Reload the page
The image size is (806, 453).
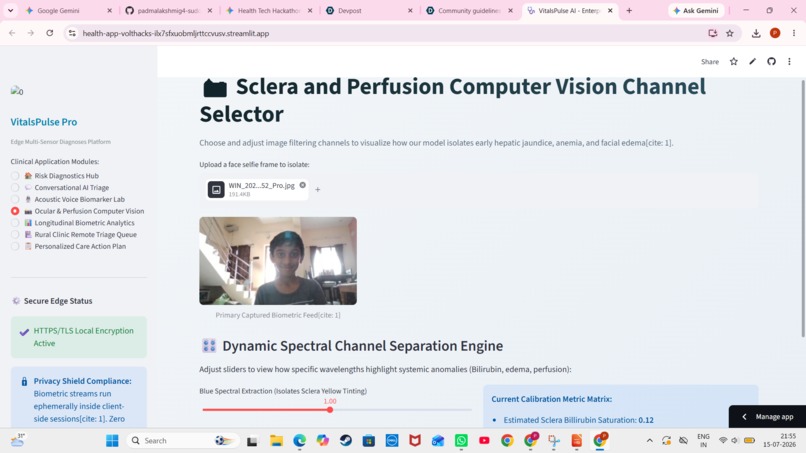(x=50, y=33)
